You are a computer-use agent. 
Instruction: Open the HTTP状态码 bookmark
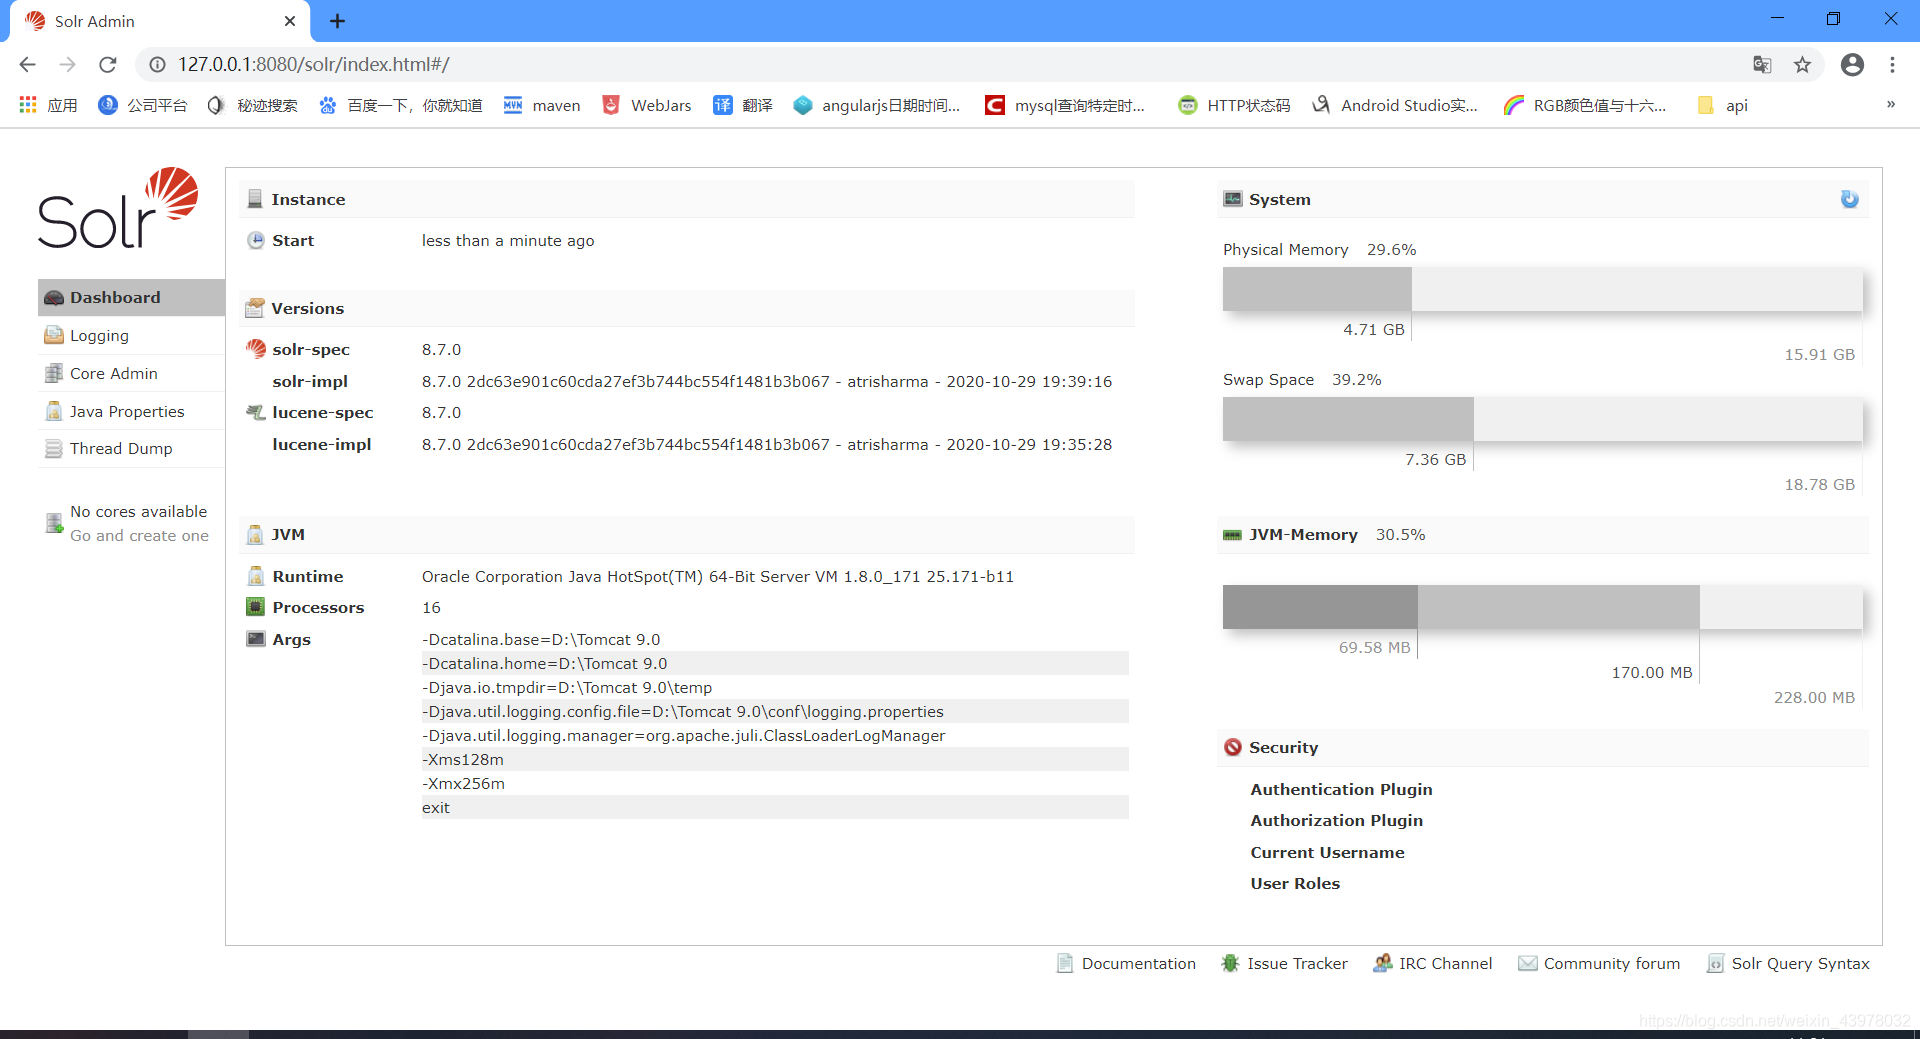(x=1234, y=105)
